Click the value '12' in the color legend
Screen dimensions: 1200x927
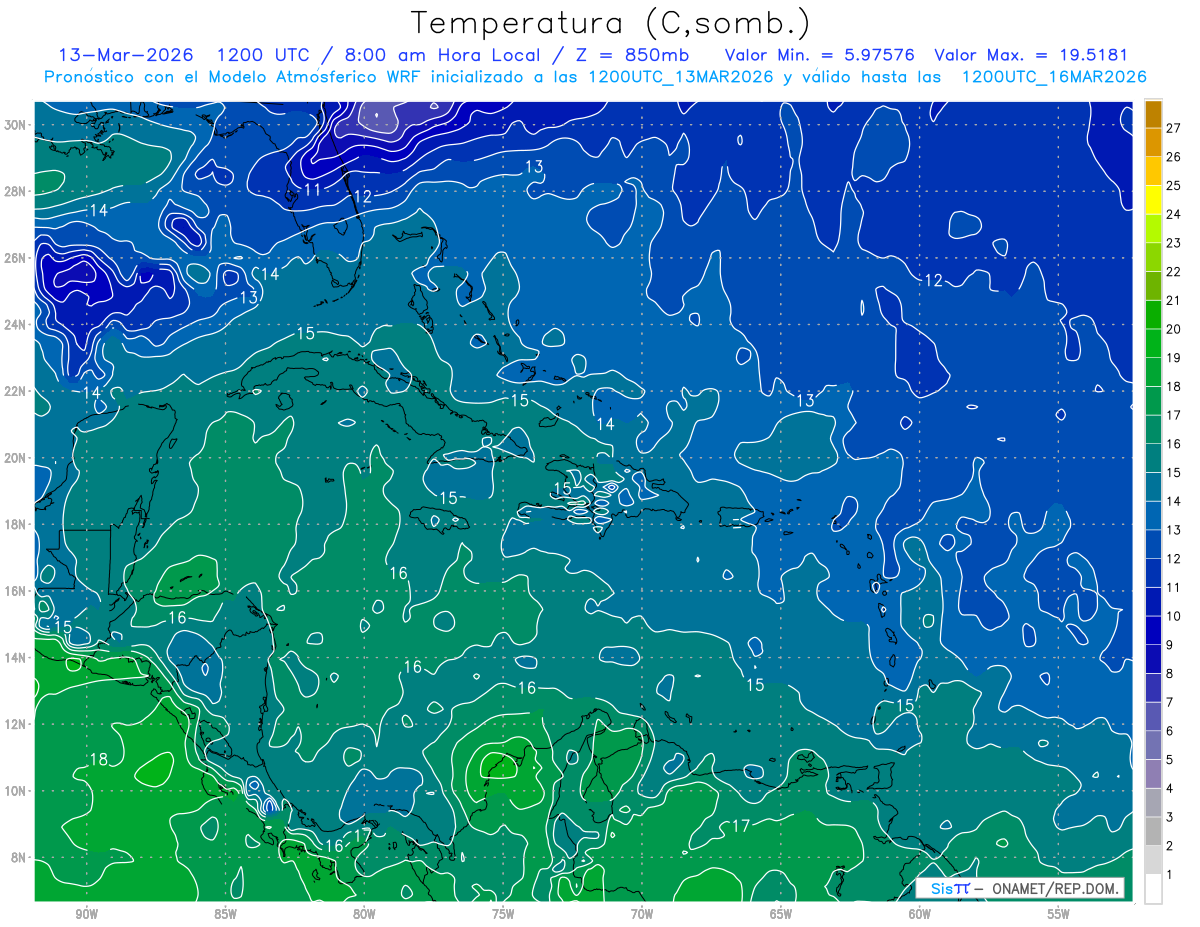(x=1174, y=558)
